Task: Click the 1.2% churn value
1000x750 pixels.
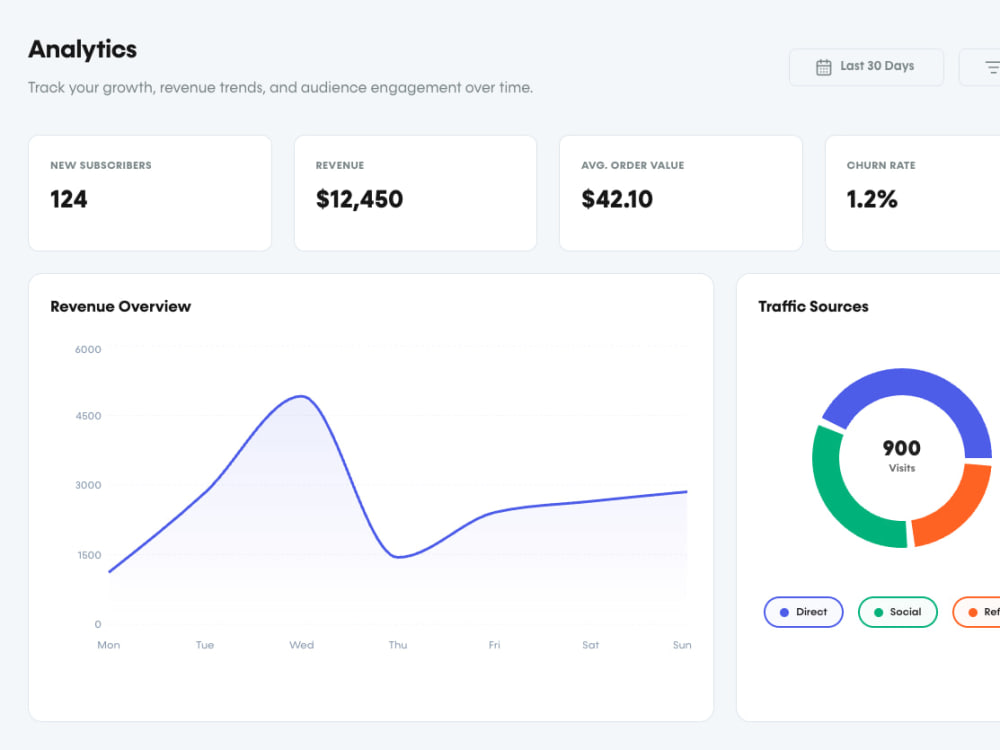Action: 872,199
